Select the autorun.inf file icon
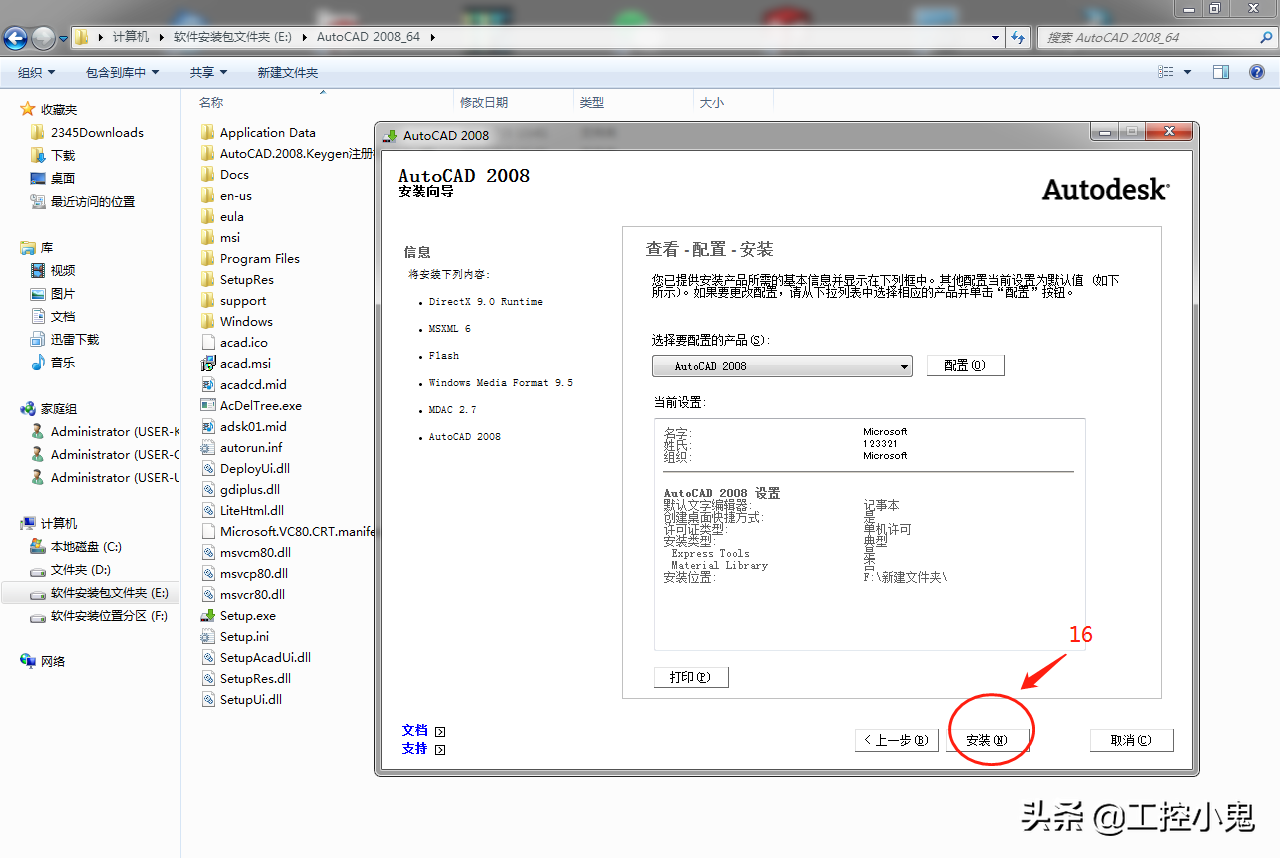The width and height of the screenshot is (1280, 858). click(208, 448)
